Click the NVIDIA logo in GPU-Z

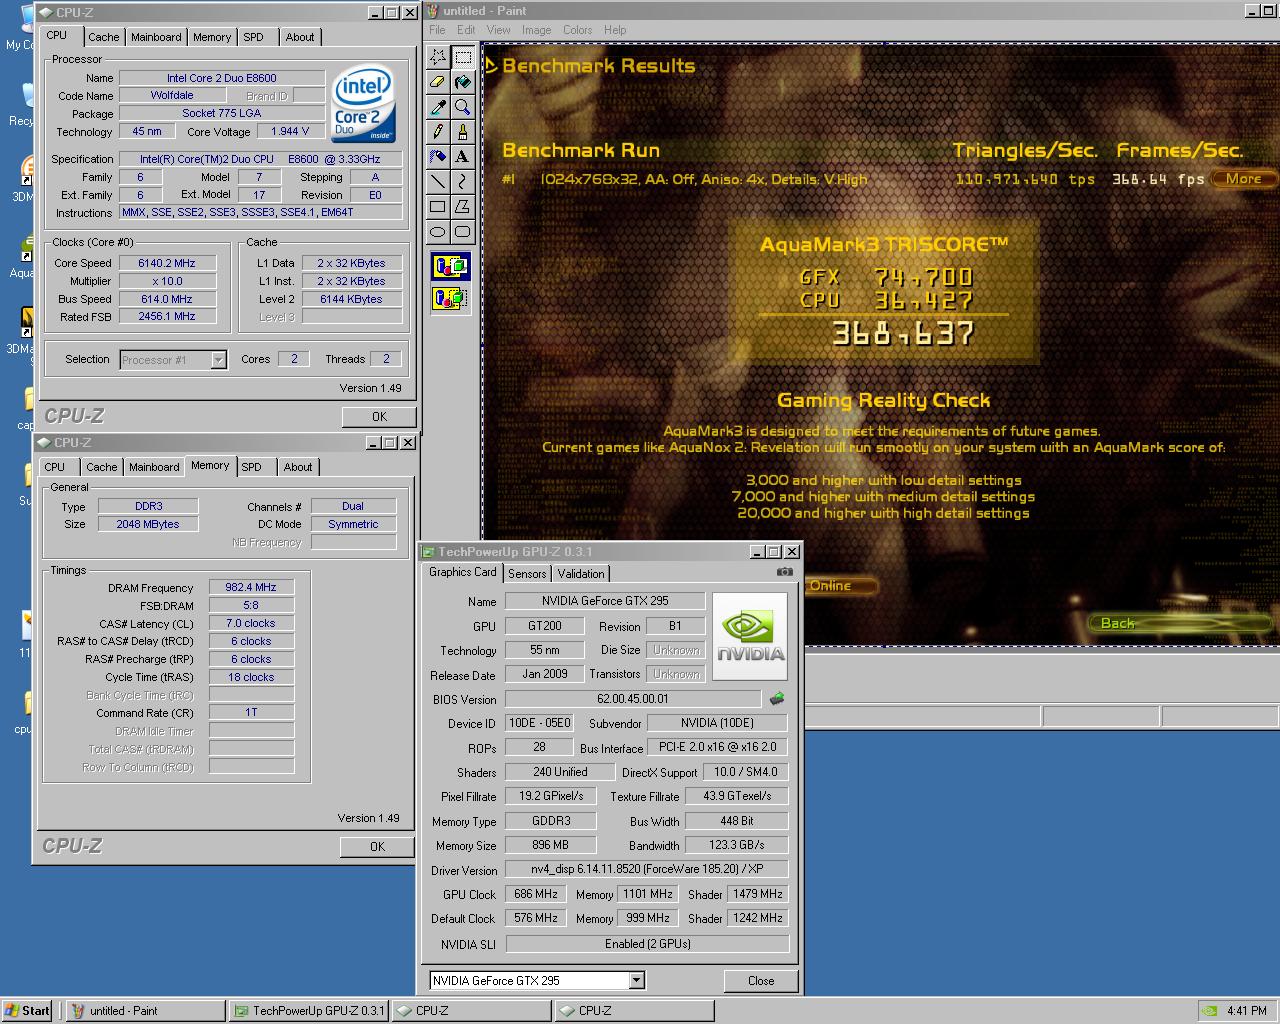(x=751, y=638)
